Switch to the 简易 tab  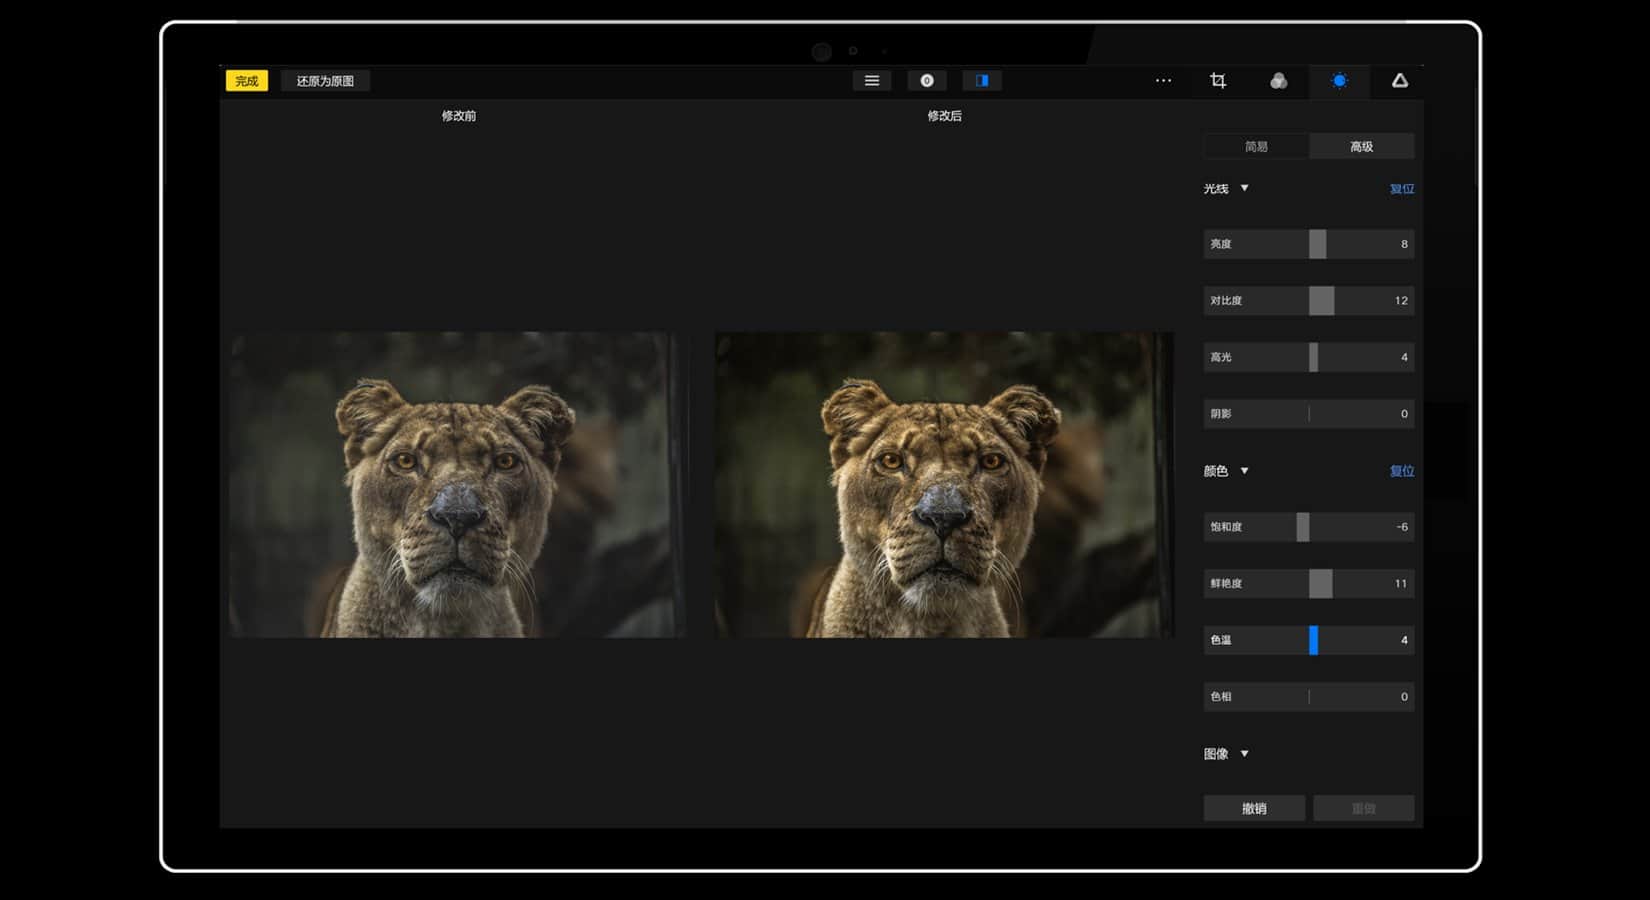coord(1256,147)
